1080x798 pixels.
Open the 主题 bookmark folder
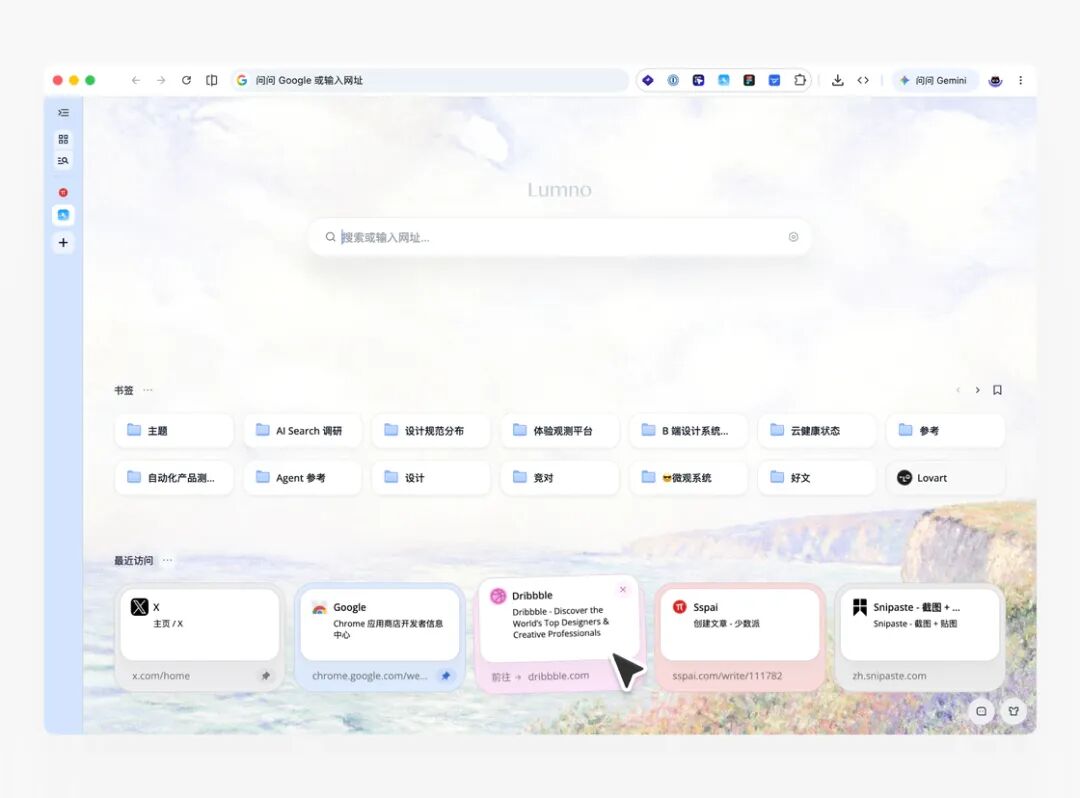click(x=174, y=430)
